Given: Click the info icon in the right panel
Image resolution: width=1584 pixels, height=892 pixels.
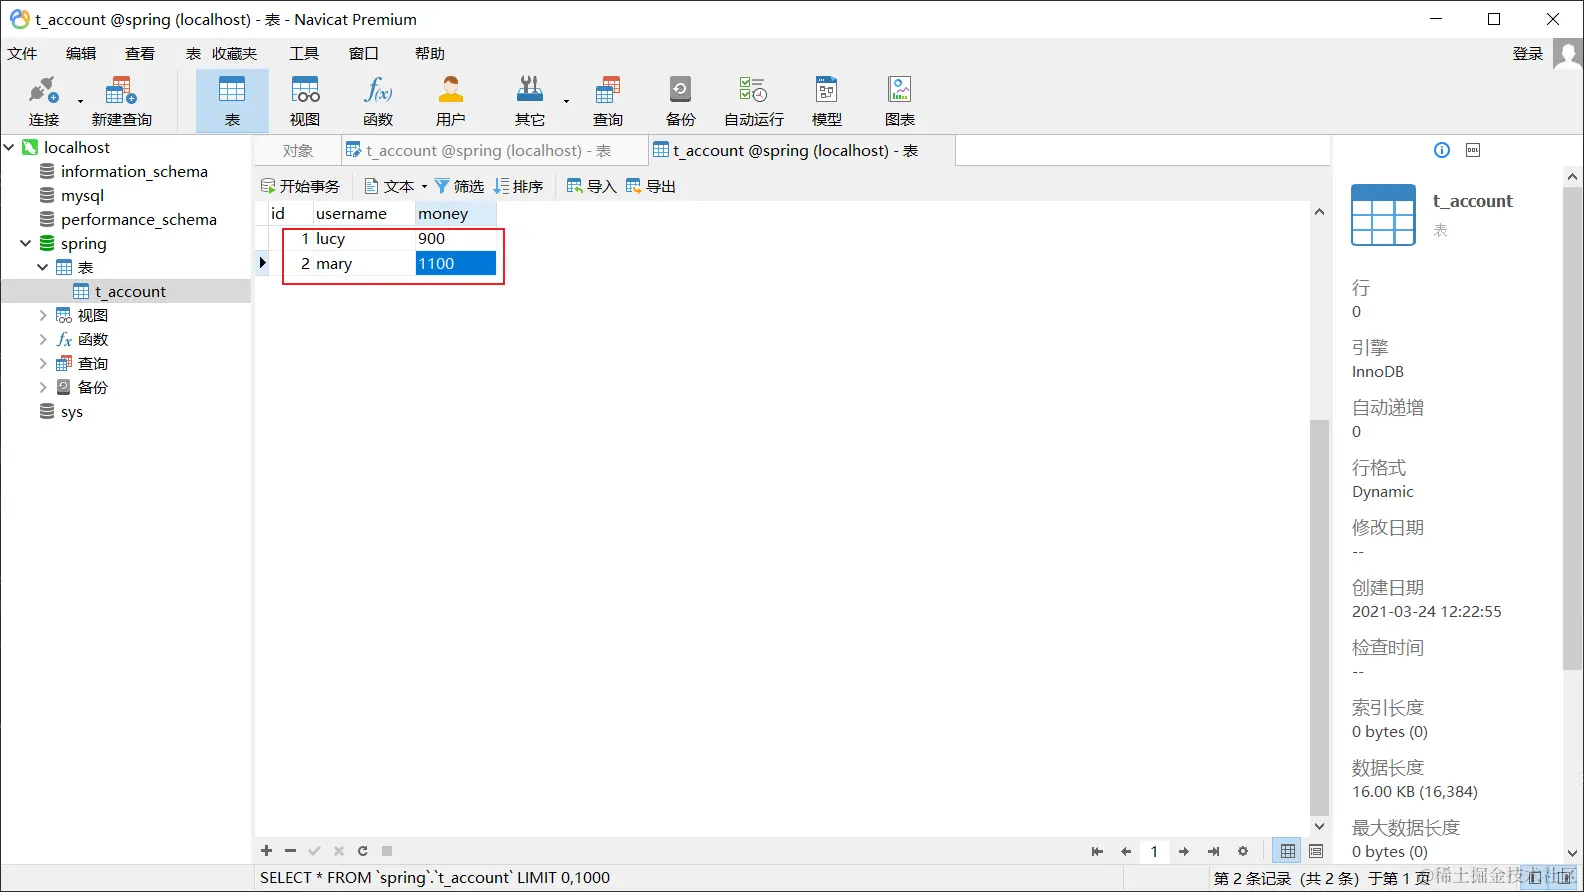Looking at the screenshot, I should [1442, 150].
